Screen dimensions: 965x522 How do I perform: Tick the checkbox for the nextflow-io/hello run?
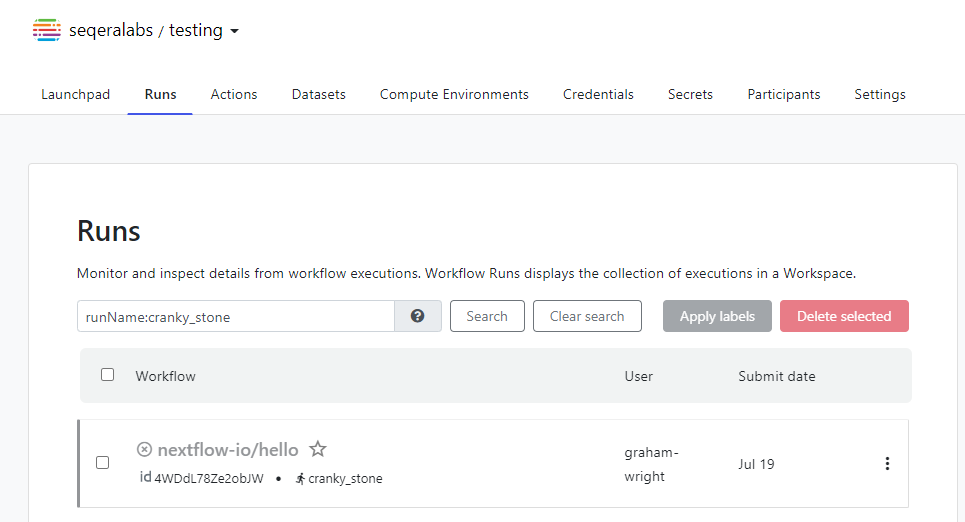(103, 462)
